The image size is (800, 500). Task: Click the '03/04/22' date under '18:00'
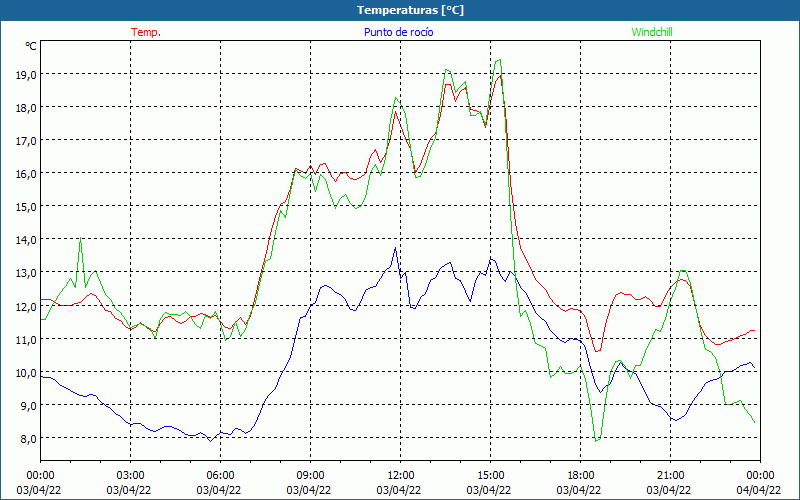579,490
